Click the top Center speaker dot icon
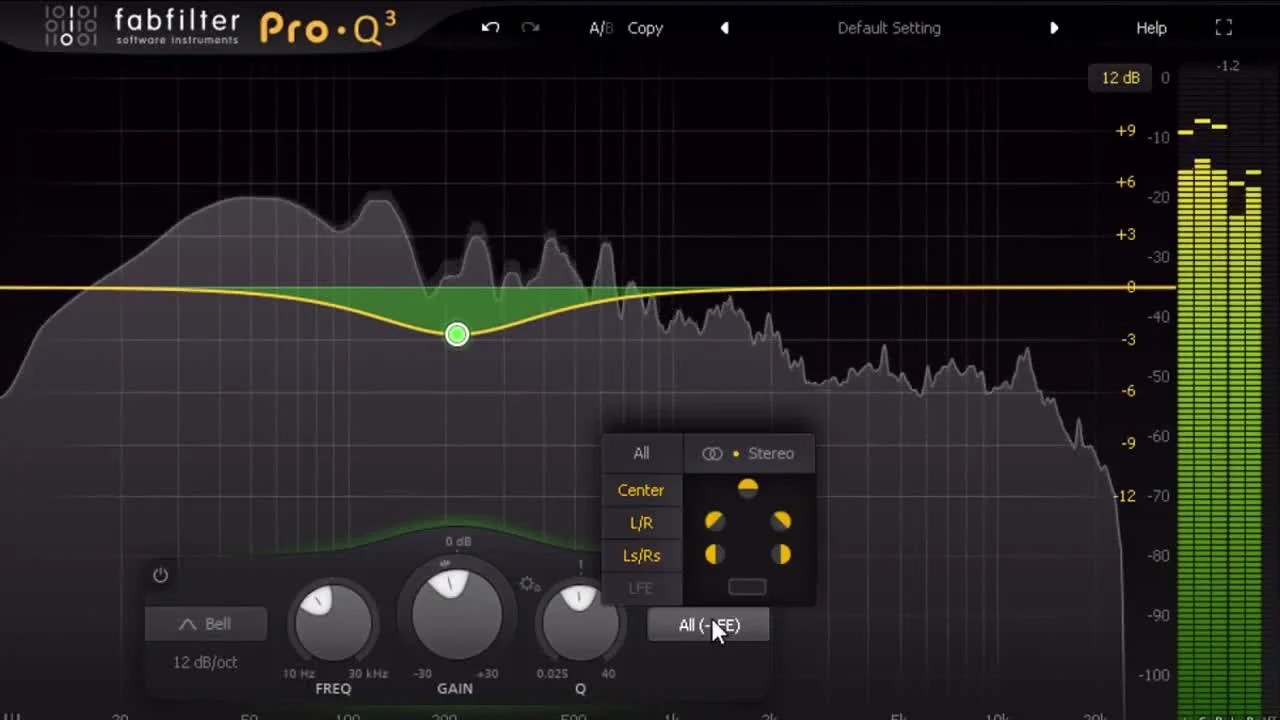 (747, 487)
